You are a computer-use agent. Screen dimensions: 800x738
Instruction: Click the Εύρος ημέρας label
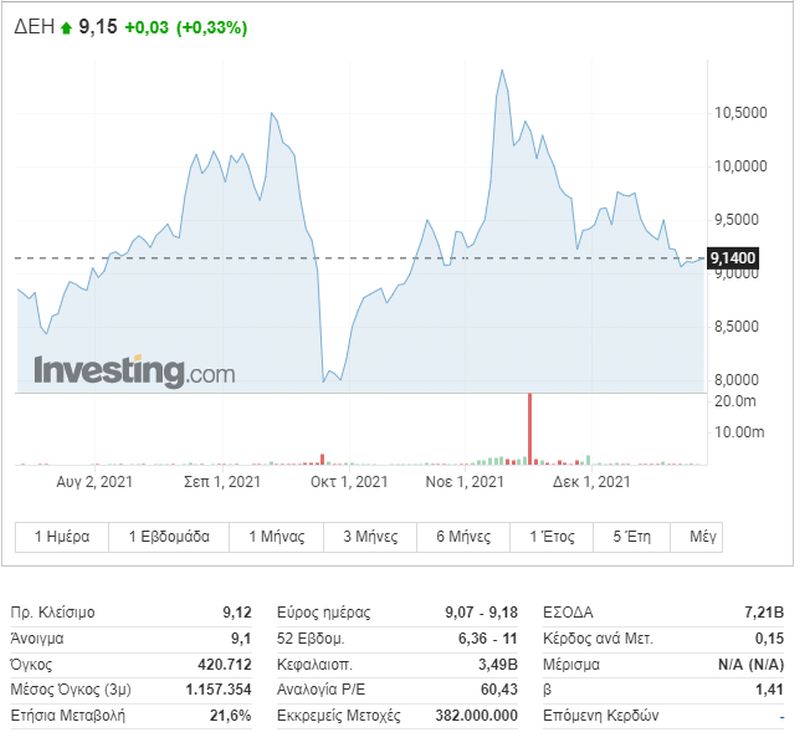pyautogui.click(x=324, y=612)
